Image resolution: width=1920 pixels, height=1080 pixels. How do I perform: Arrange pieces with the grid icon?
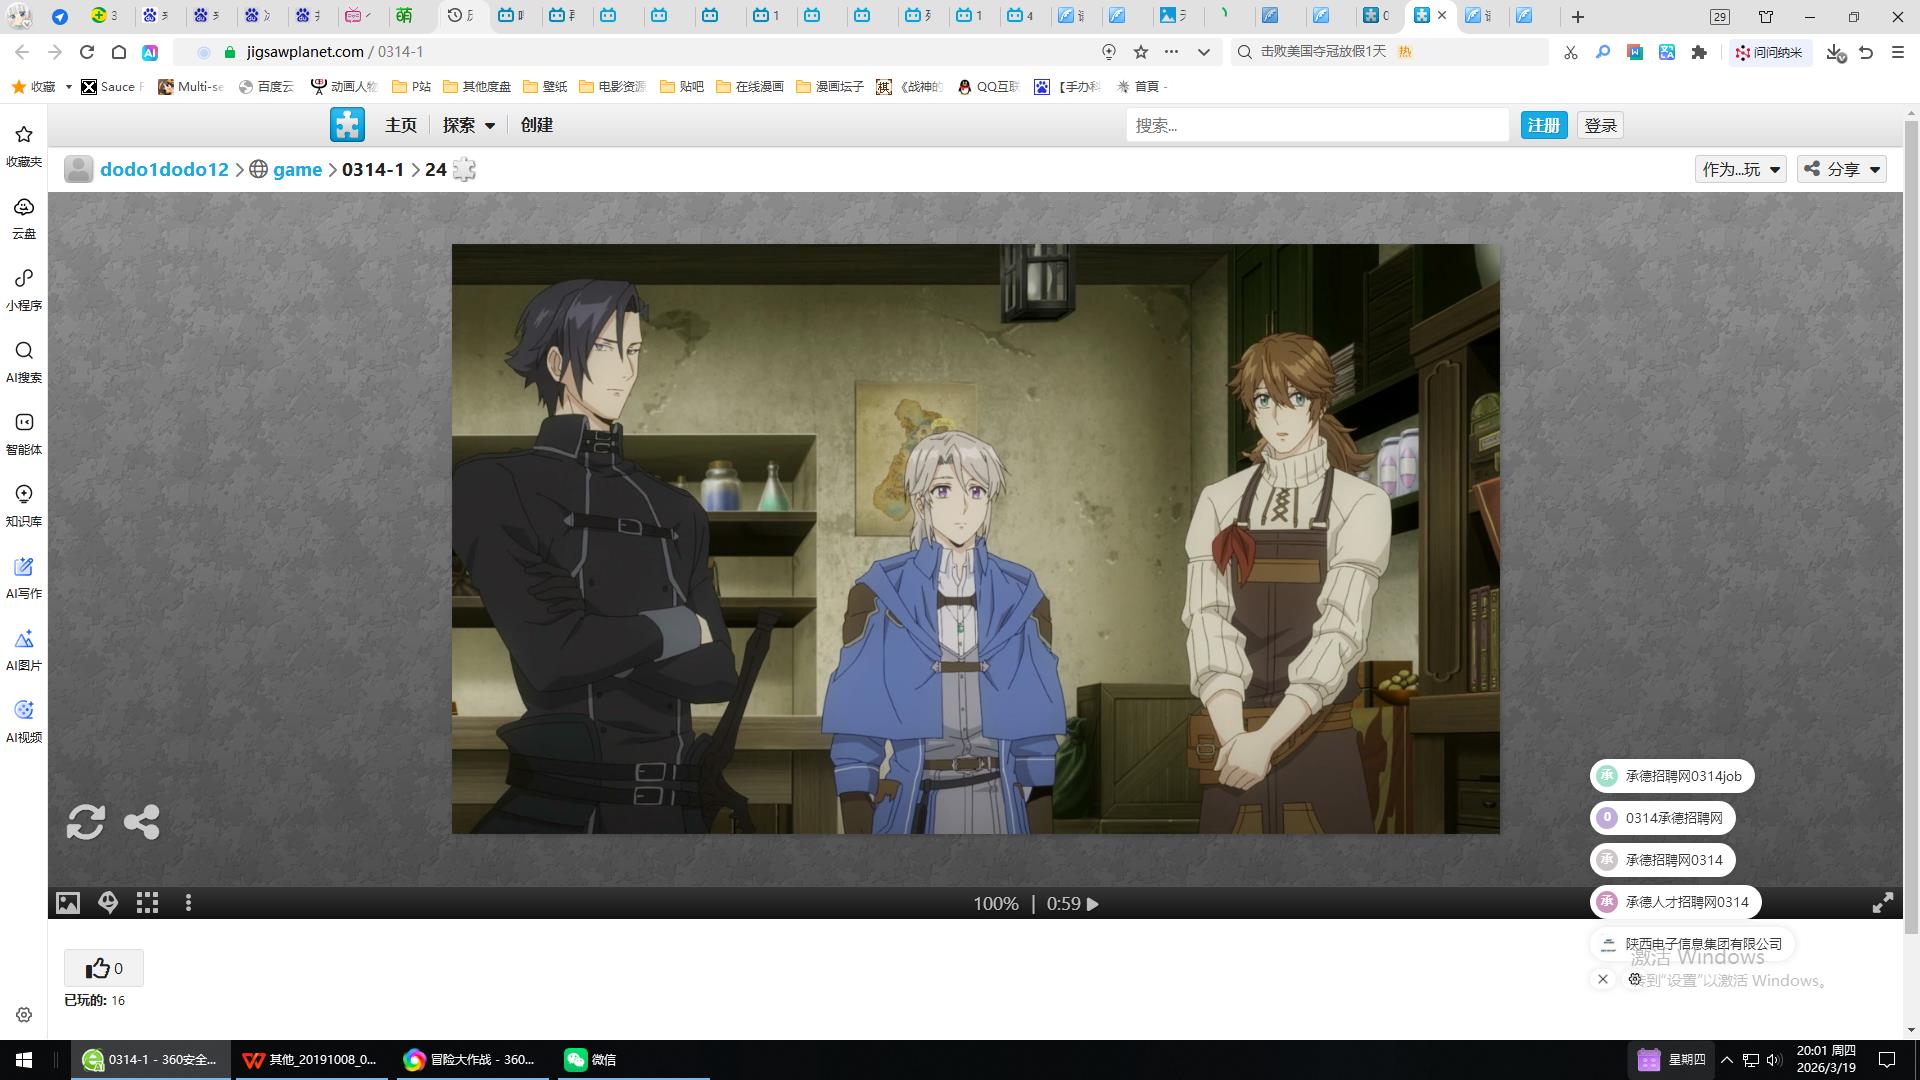(x=148, y=903)
